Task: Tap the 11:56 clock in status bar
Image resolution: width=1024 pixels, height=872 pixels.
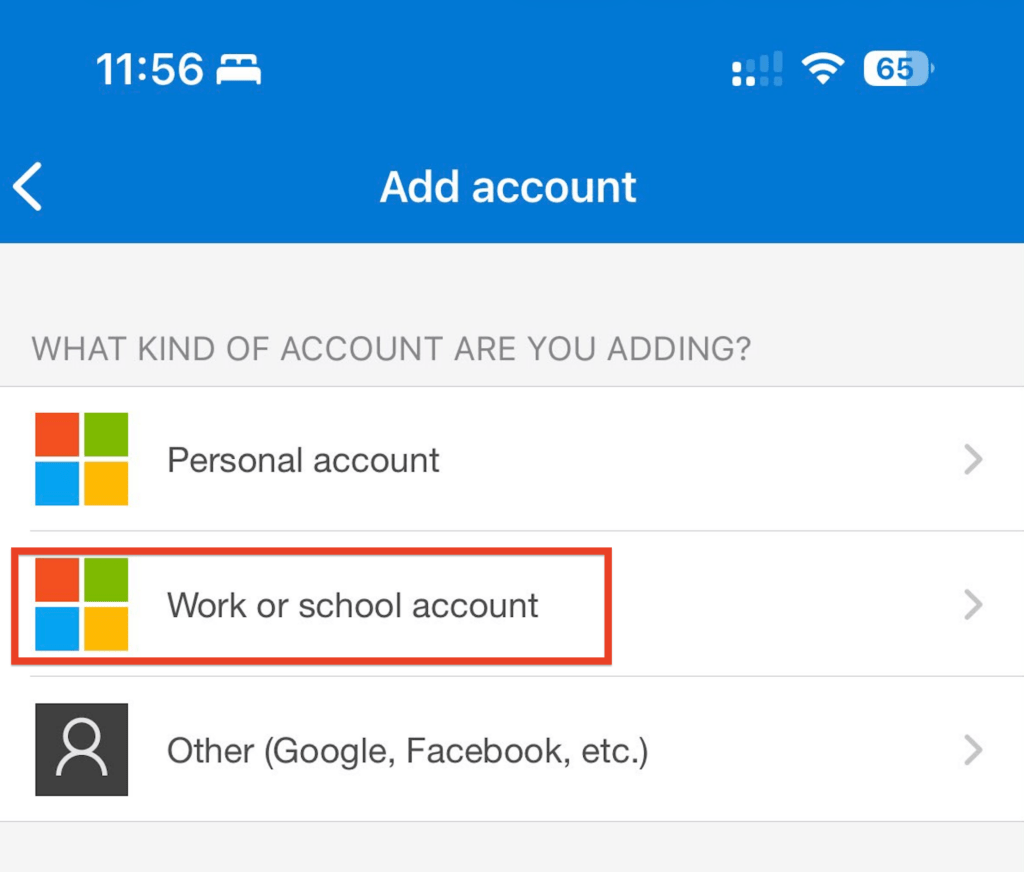Action: 150,69
